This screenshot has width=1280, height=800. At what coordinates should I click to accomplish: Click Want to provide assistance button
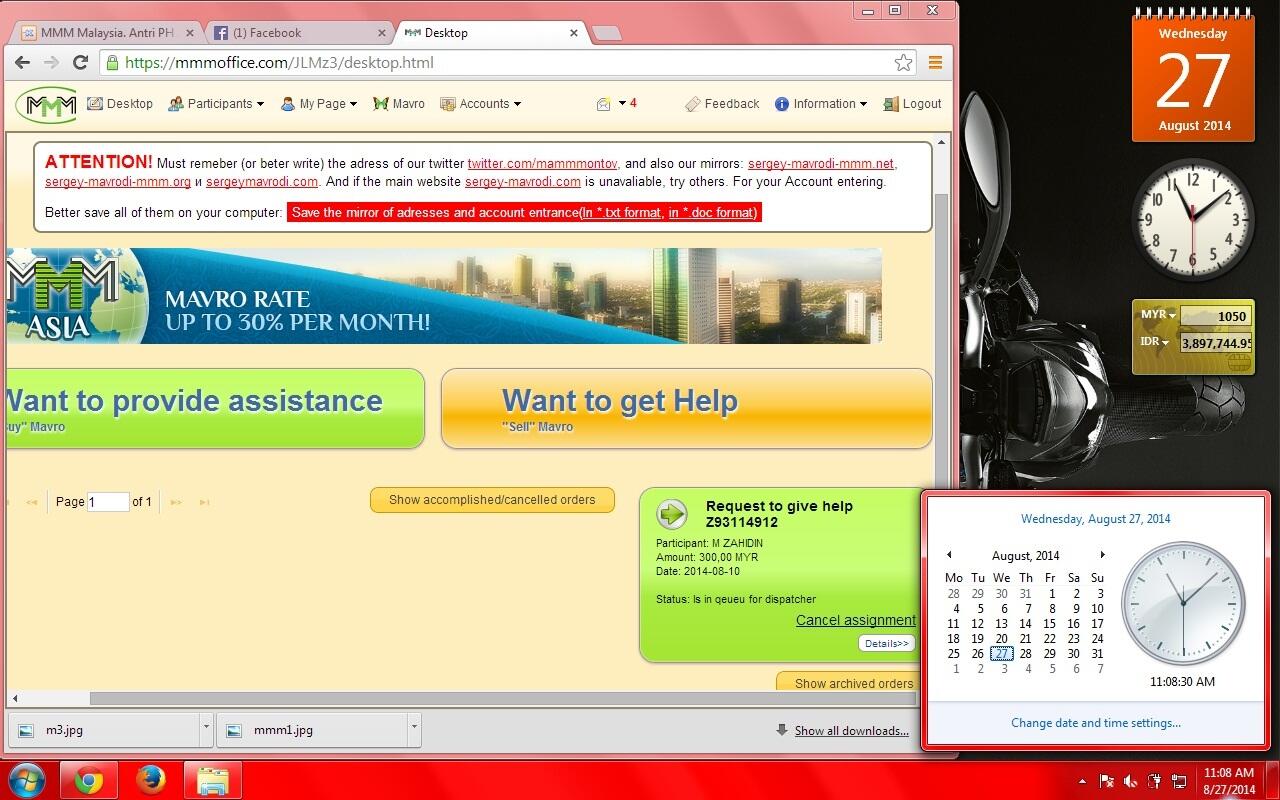215,408
